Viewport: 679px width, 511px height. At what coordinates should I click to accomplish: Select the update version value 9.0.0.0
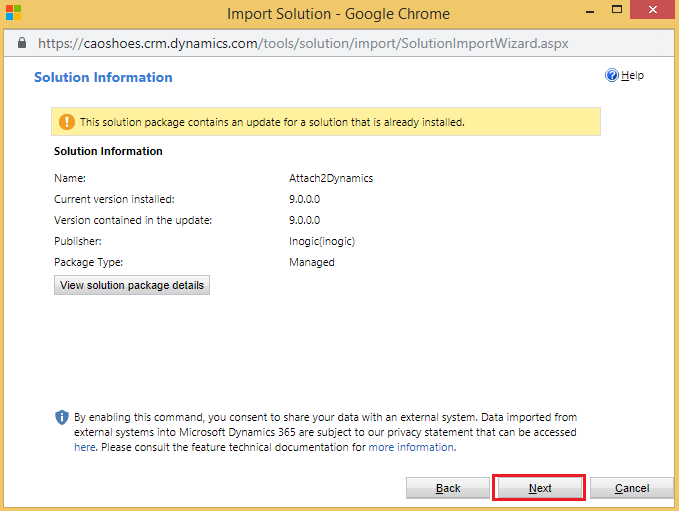(x=304, y=220)
